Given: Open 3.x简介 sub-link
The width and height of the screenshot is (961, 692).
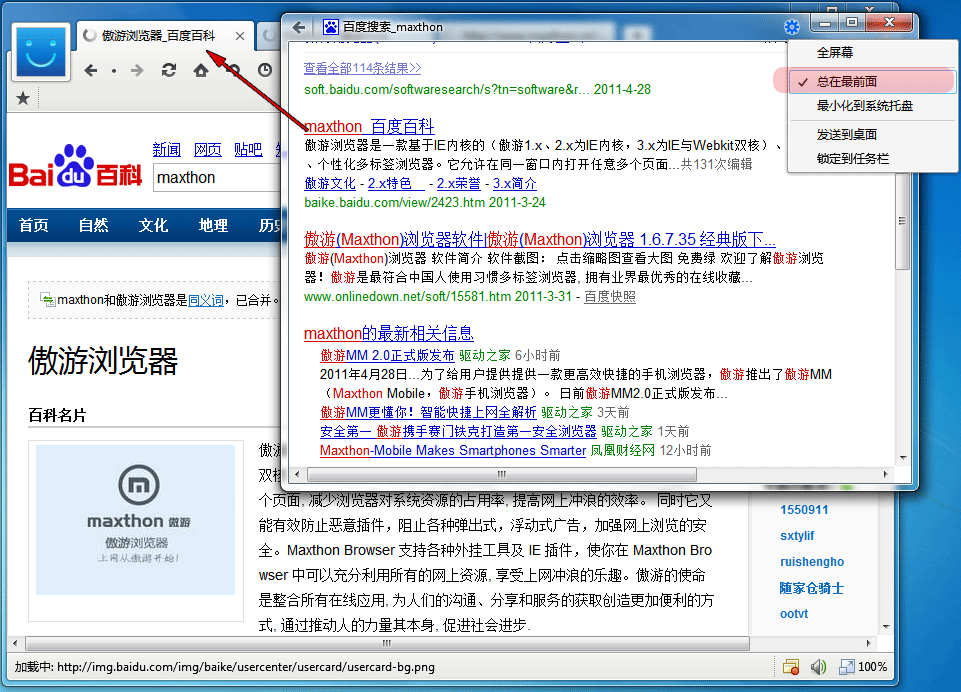Looking at the screenshot, I should coord(515,183).
